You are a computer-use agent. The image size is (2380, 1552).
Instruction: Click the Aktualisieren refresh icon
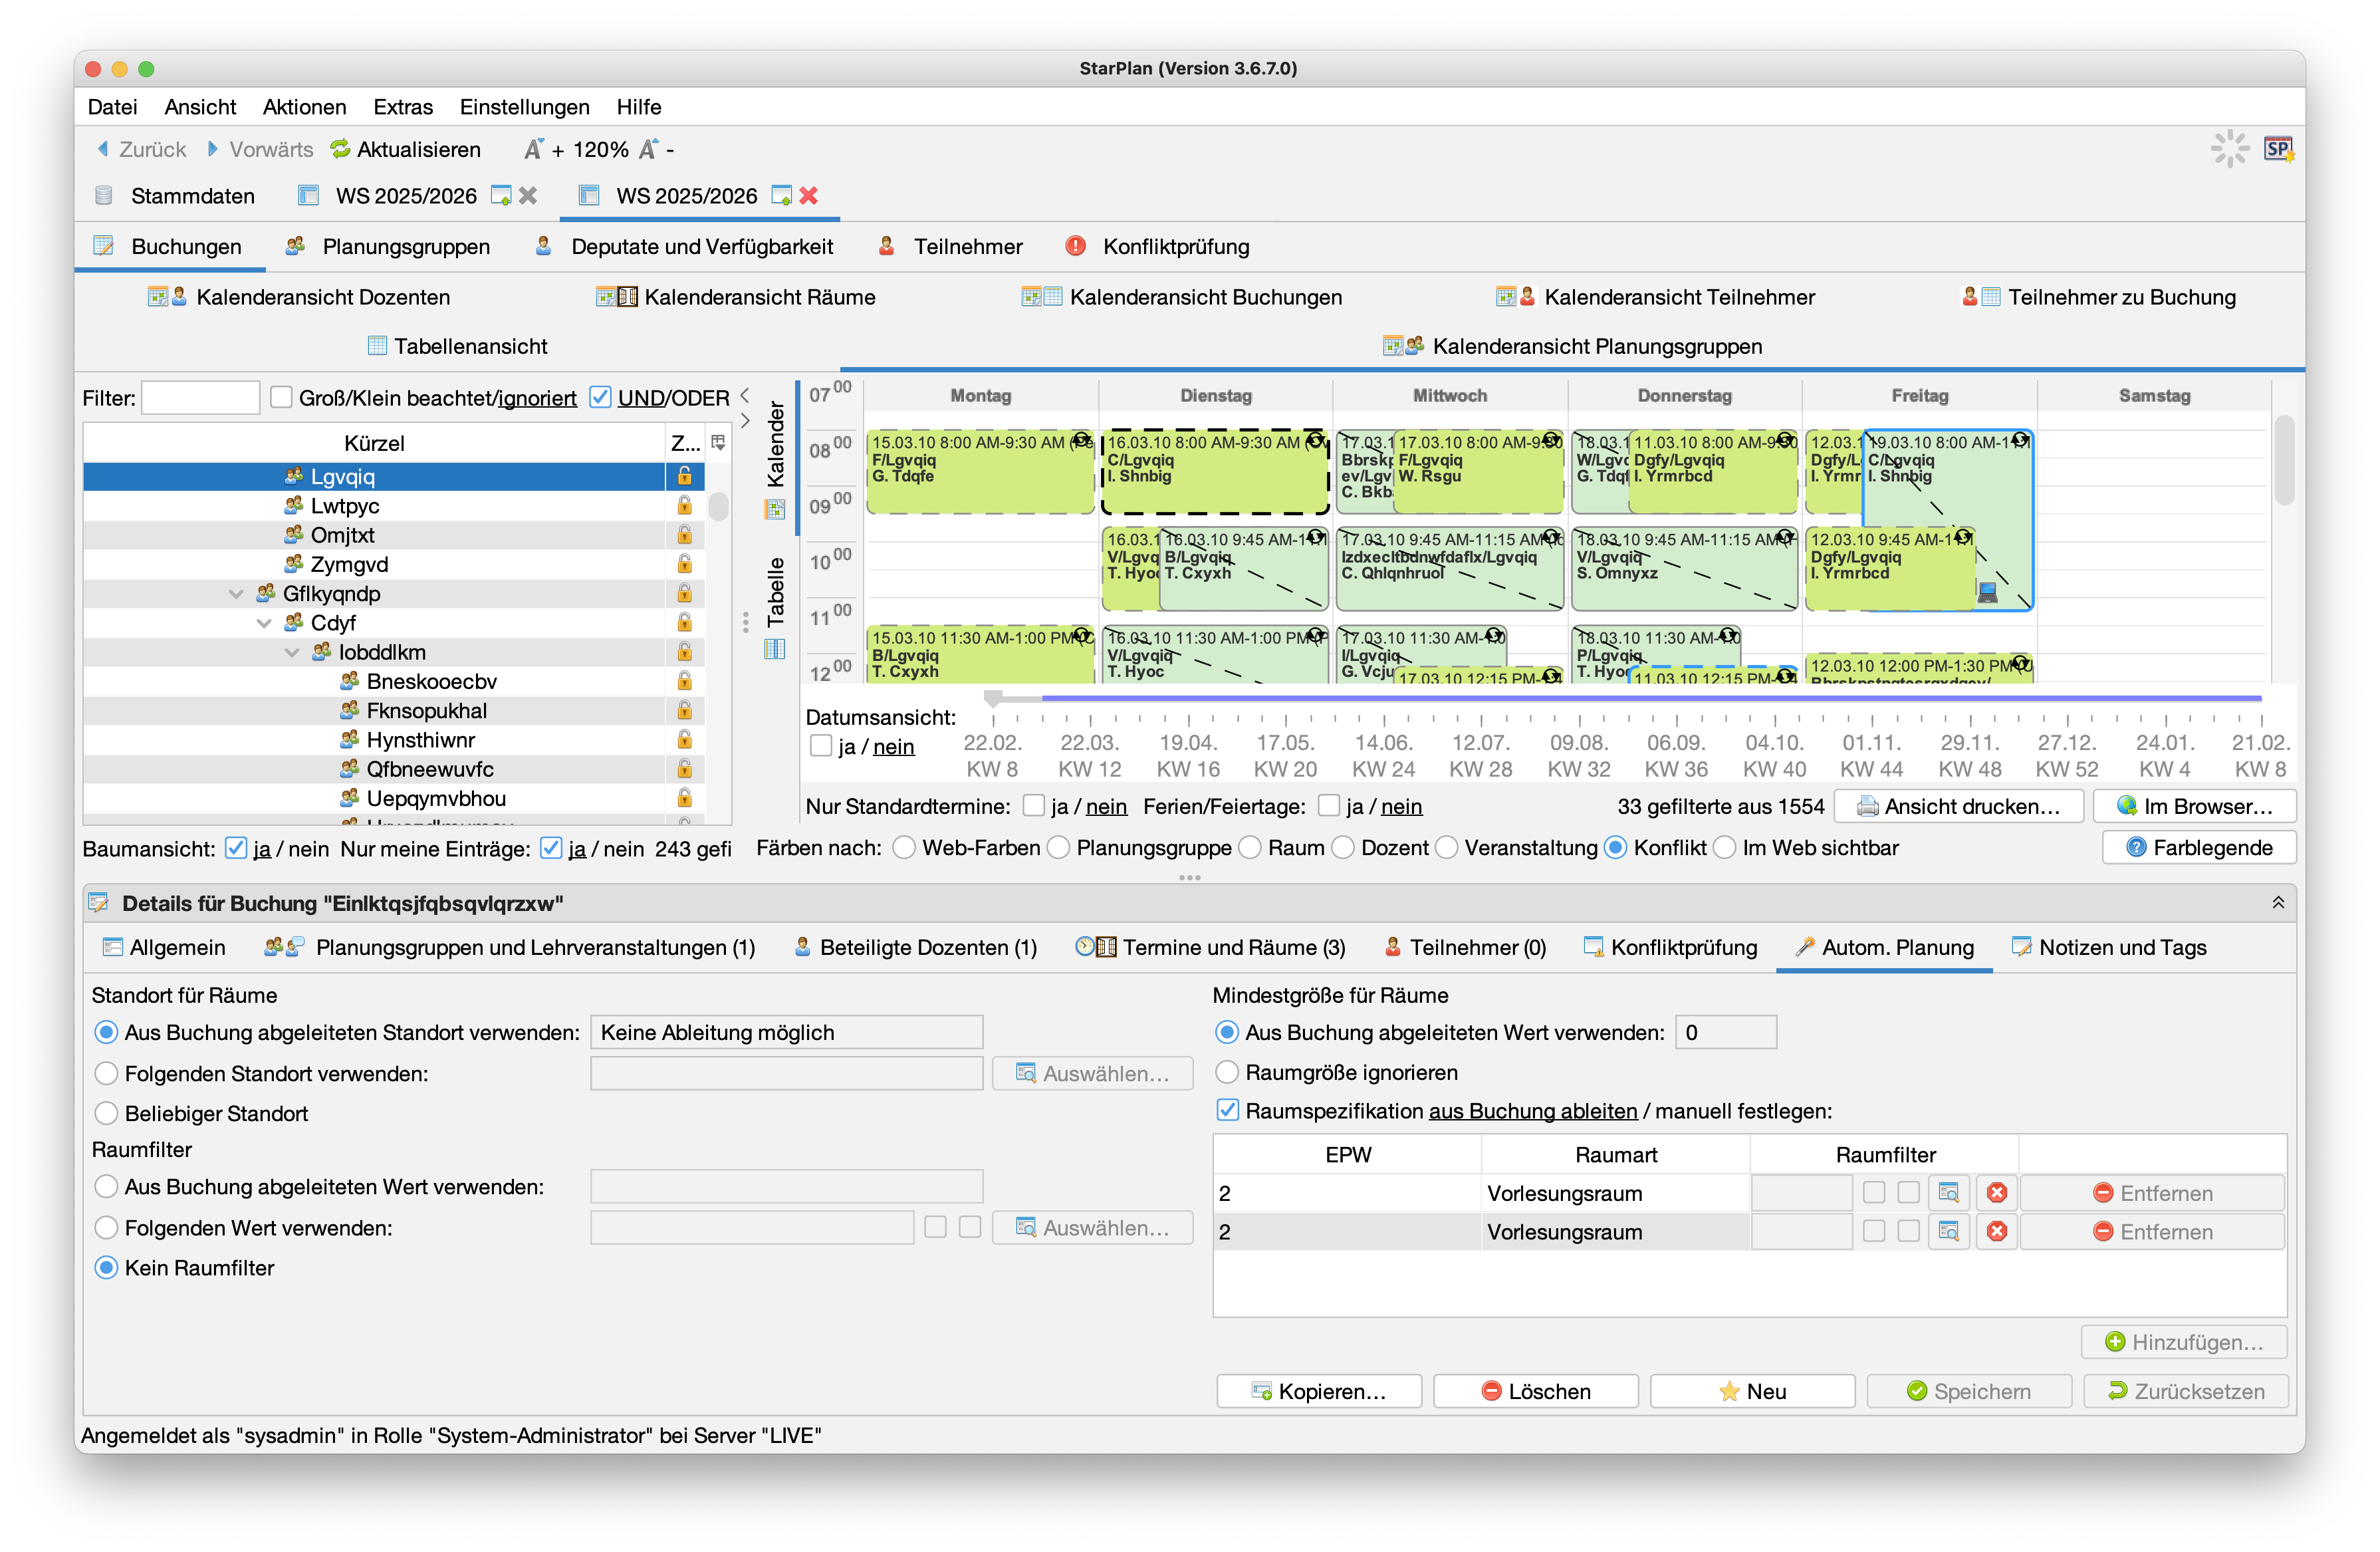pyautogui.click(x=340, y=149)
